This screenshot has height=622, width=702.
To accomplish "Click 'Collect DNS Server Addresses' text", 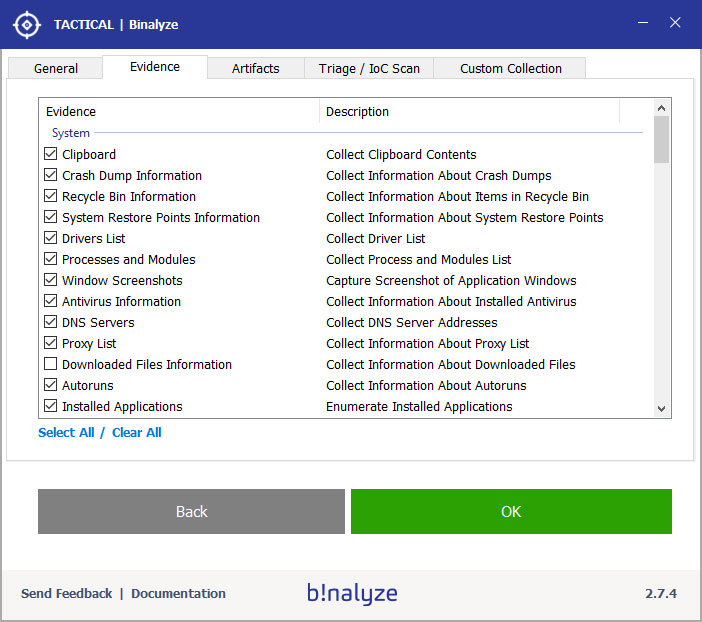I will 412,322.
